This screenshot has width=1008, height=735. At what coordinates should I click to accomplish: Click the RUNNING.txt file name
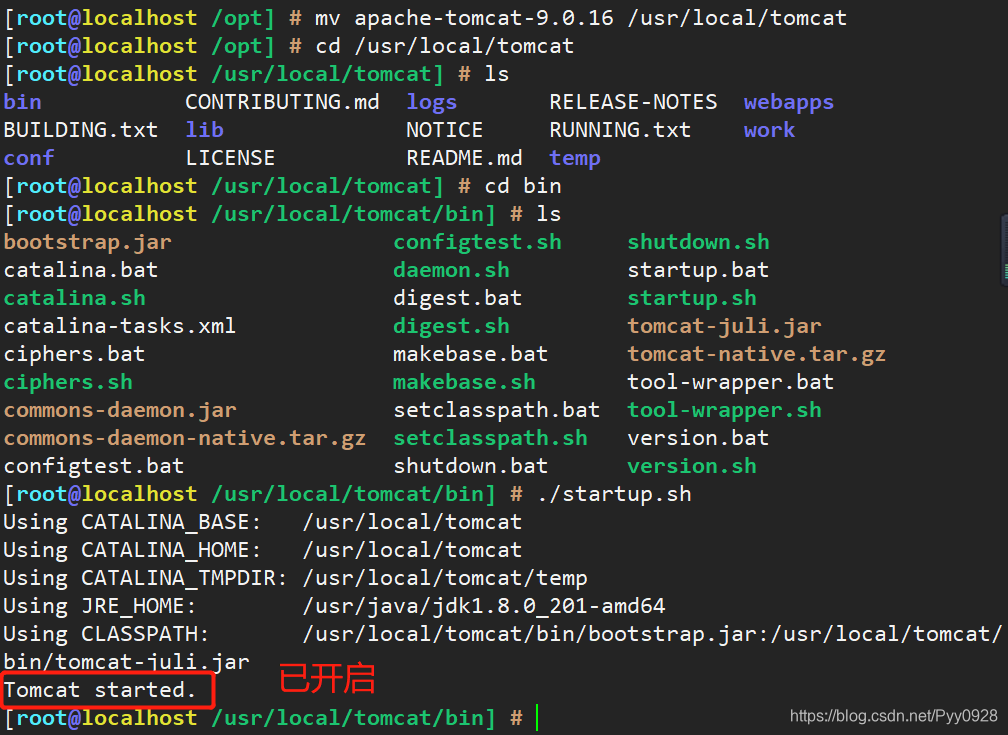click(620, 131)
